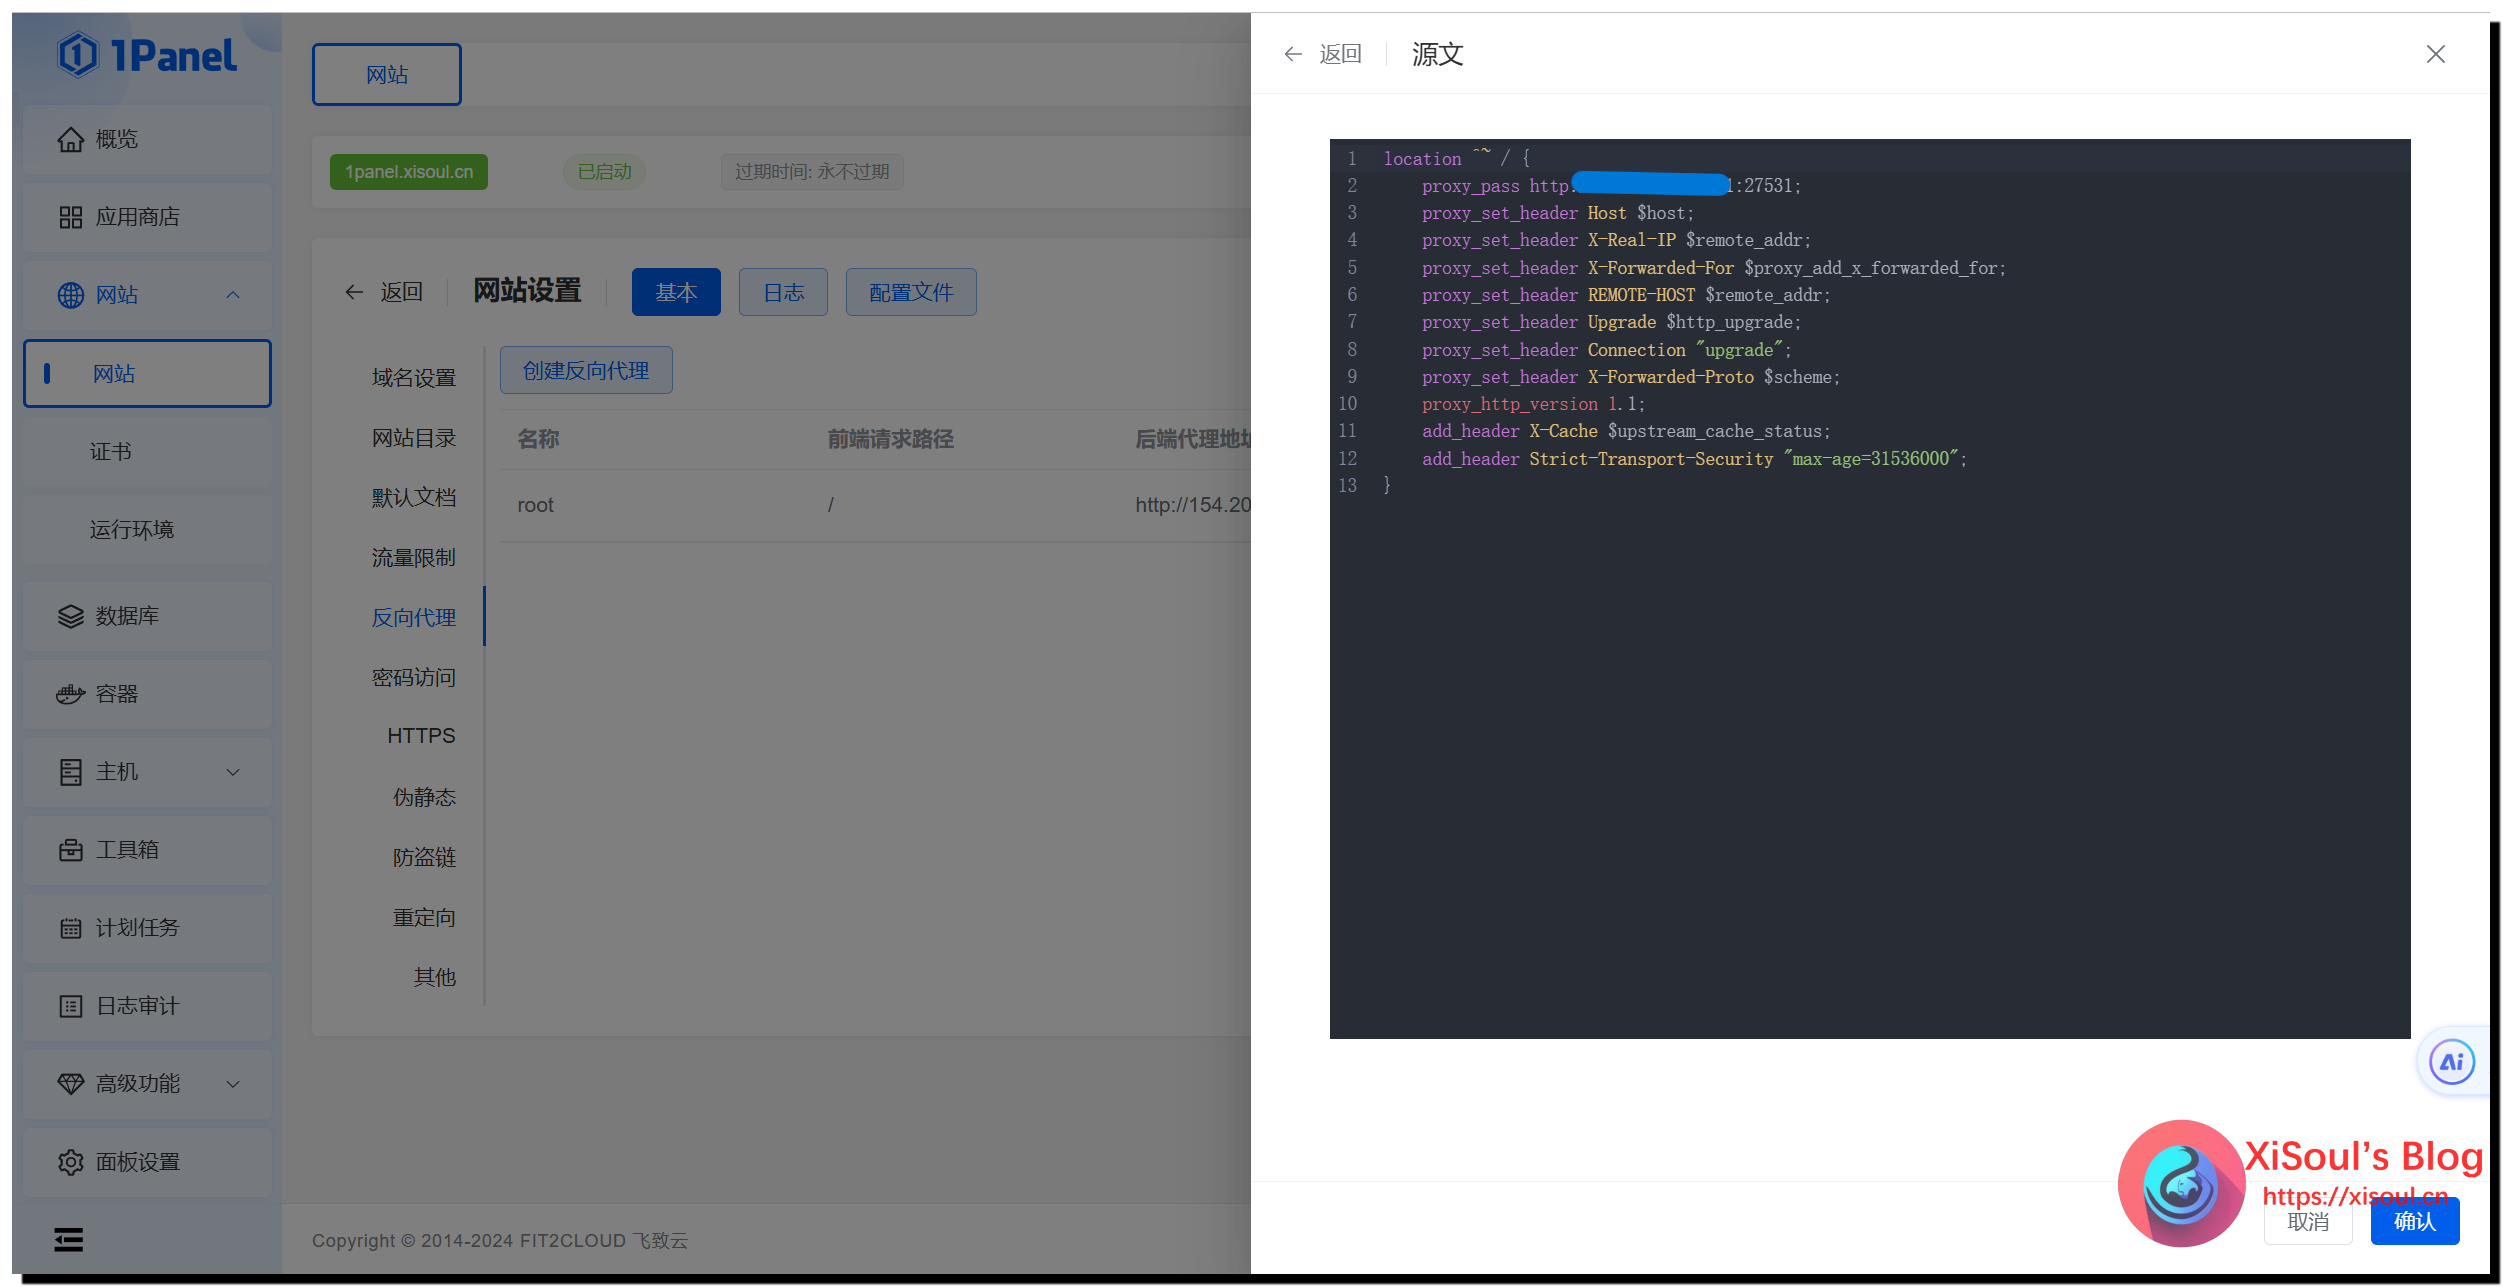
Task: Click the proxy_http_version 1.1 line
Action: [1533, 405]
